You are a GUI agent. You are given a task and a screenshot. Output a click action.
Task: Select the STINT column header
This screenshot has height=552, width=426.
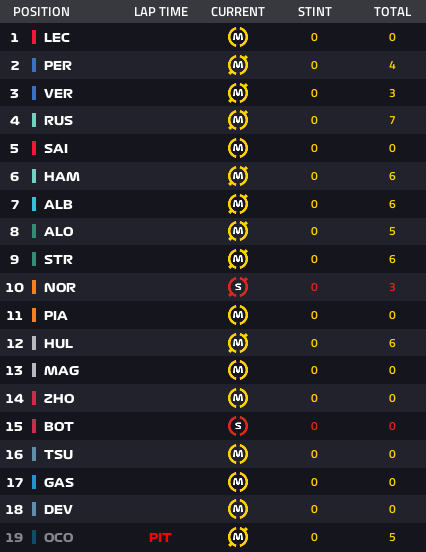coord(315,12)
